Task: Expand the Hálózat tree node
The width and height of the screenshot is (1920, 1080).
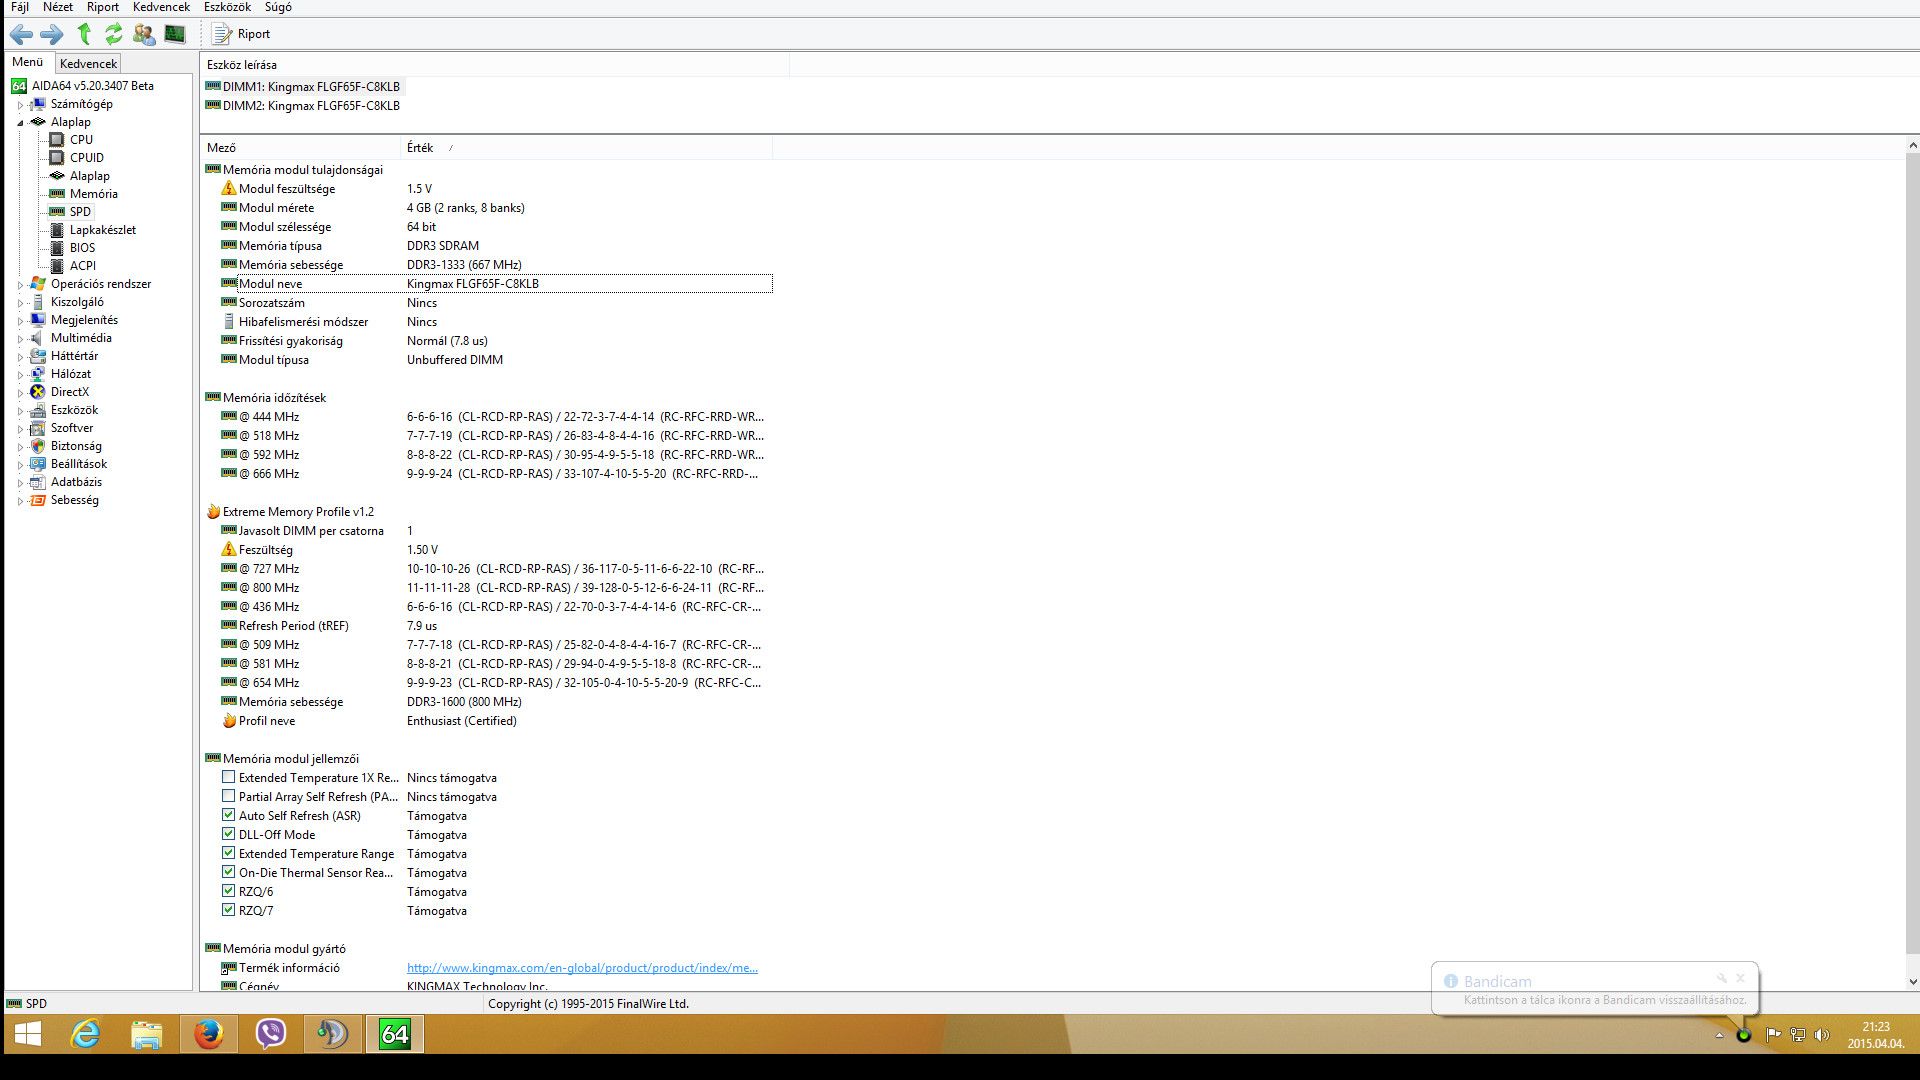Action: (19, 374)
